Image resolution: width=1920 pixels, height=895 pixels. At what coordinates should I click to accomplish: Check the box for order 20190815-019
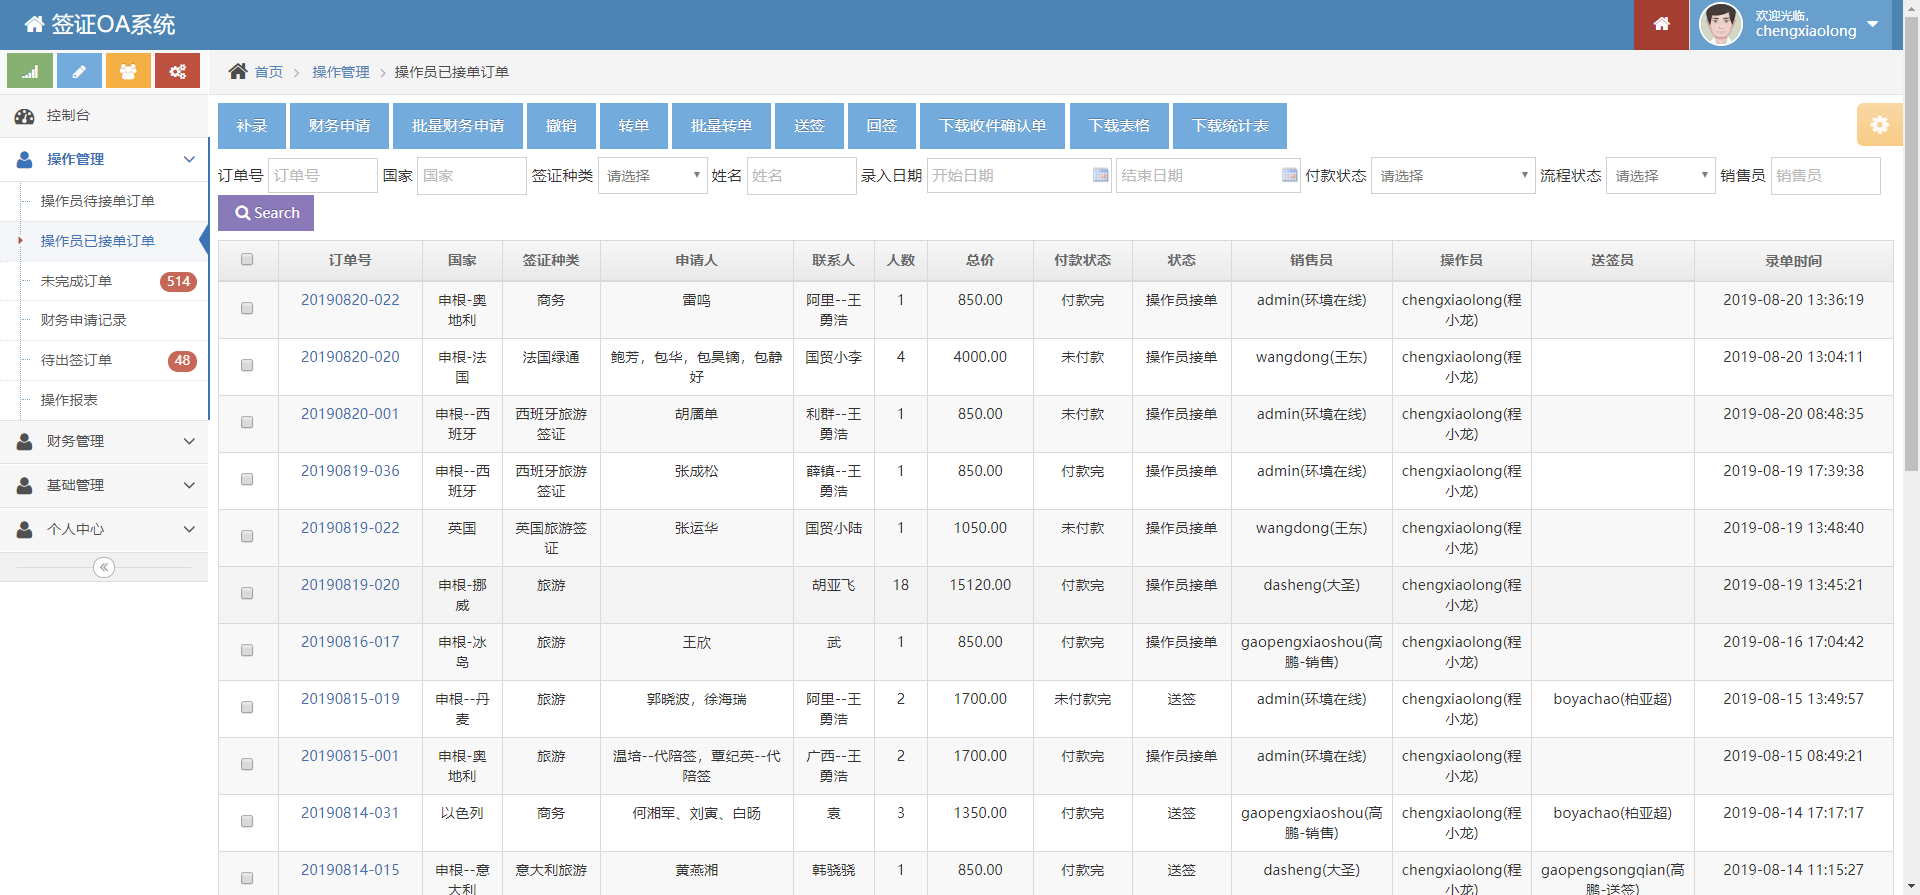(247, 707)
